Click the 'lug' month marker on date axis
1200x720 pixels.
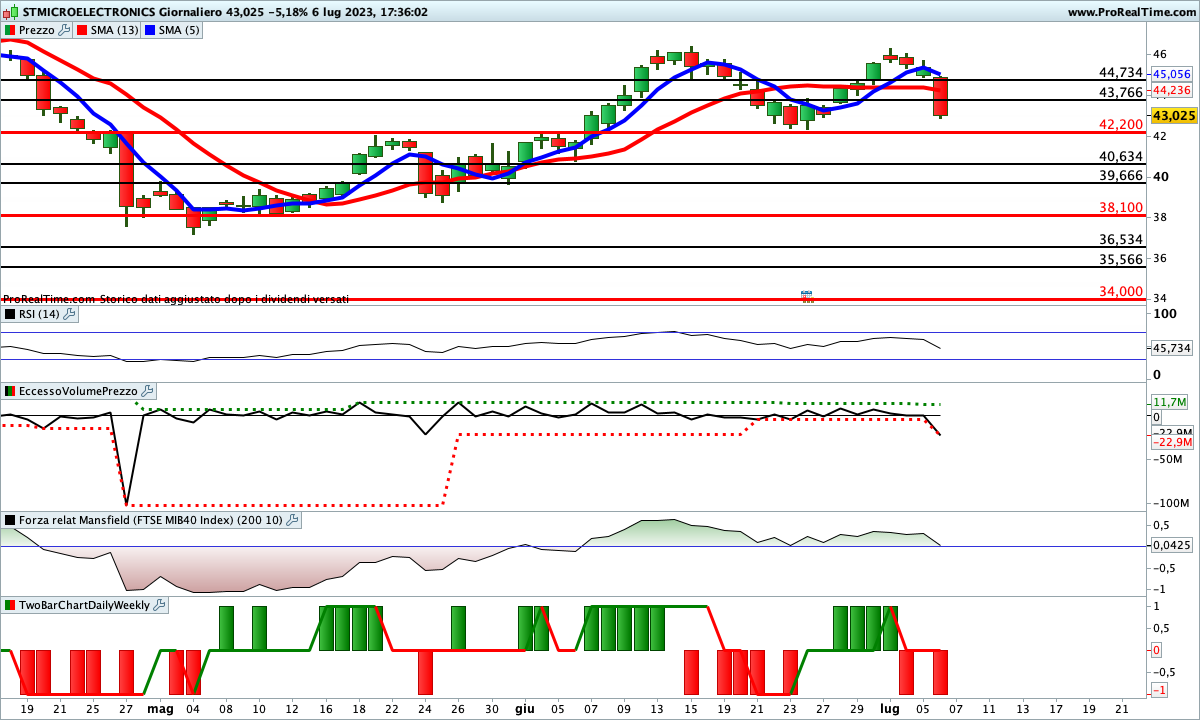[889, 708]
